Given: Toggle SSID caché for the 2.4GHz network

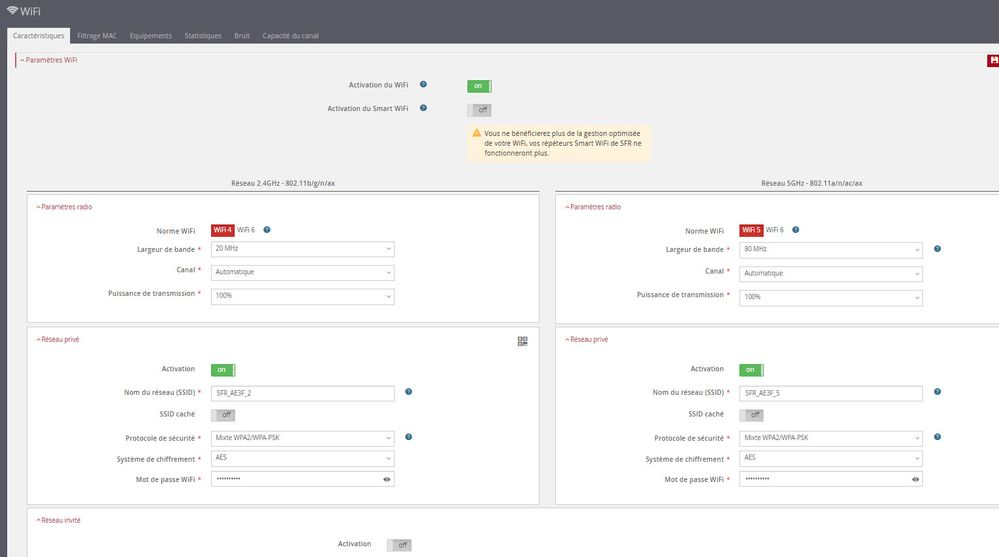Looking at the screenshot, I should click(223, 415).
